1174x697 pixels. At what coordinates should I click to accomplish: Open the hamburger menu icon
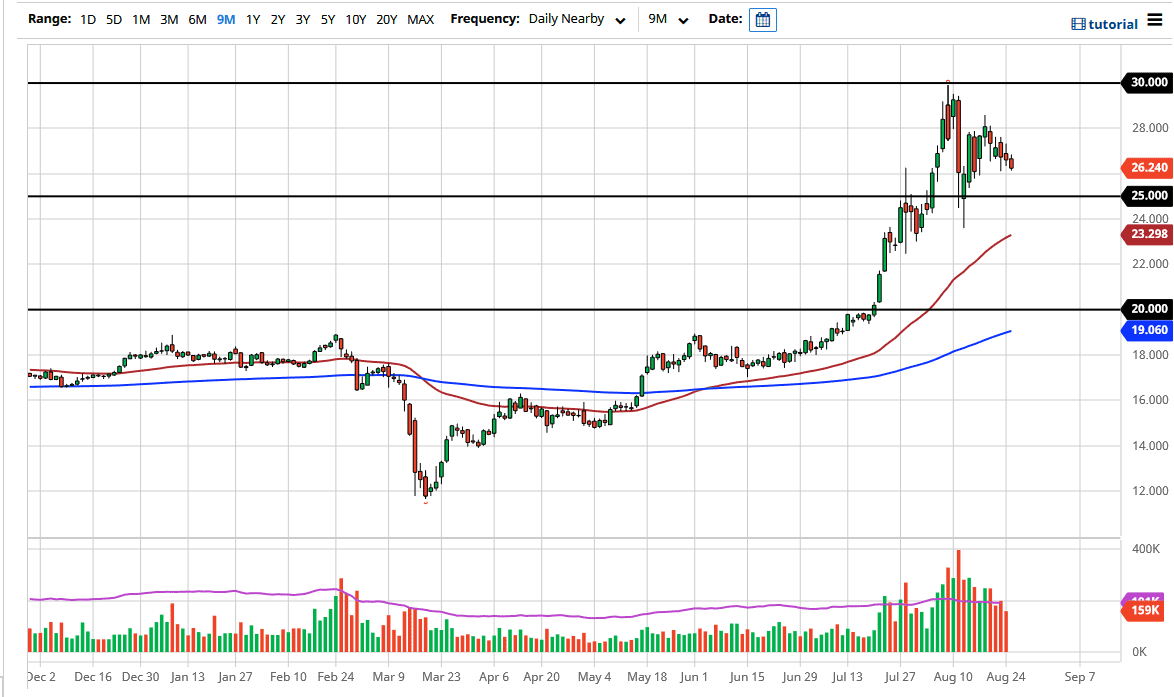(1154, 22)
